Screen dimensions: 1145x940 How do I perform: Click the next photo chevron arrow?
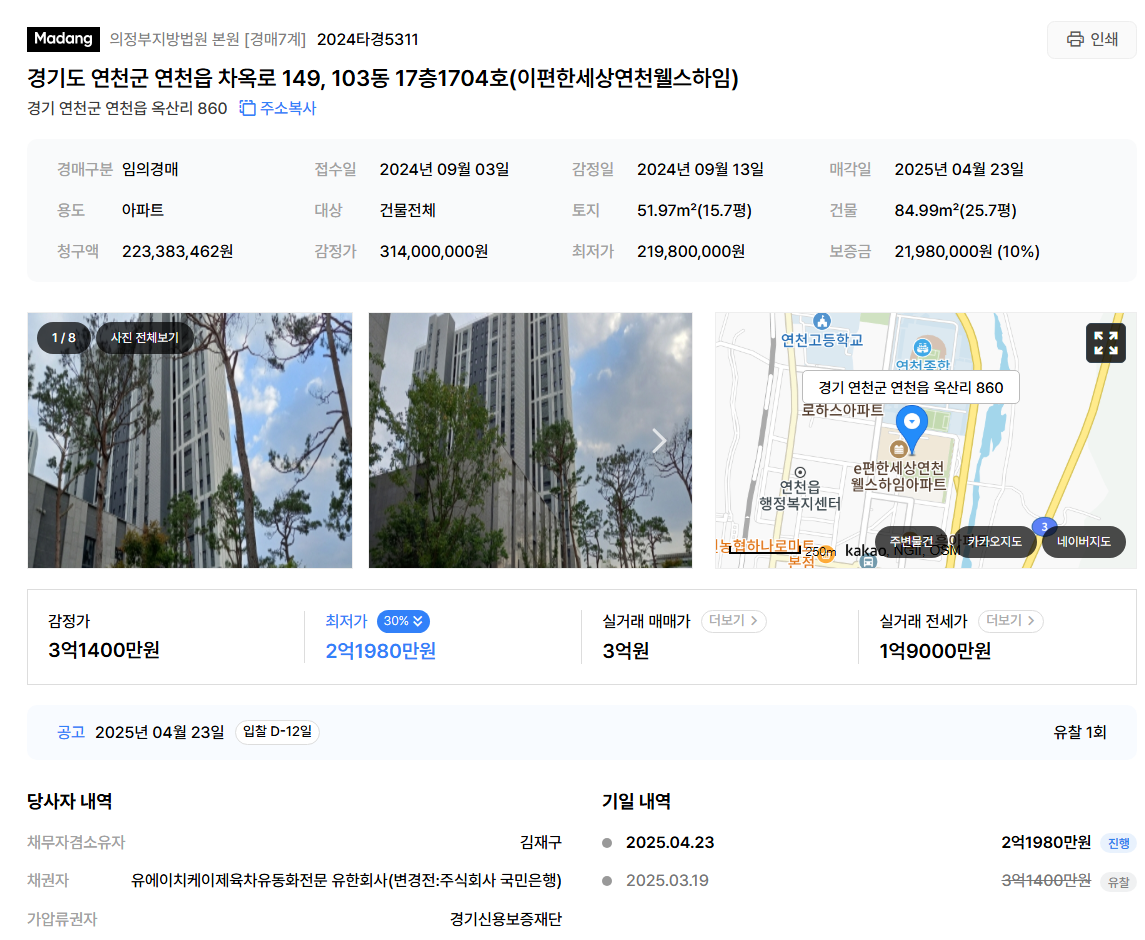coord(659,440)
